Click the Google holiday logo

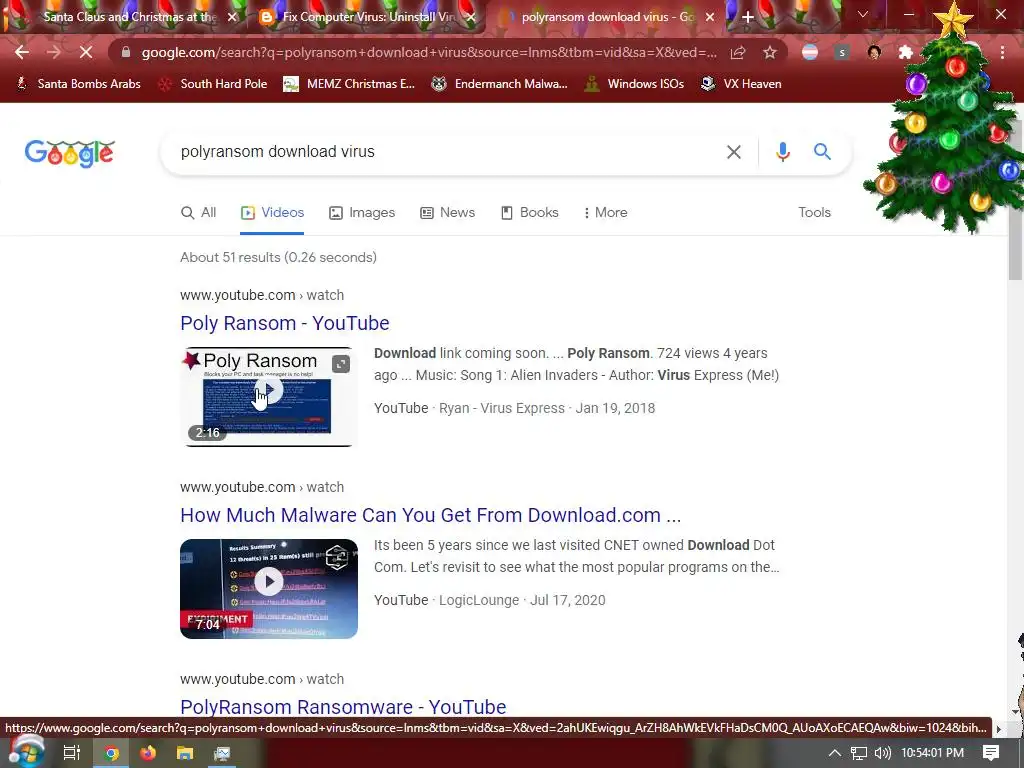pyautogui.click(x=69, y=153)
